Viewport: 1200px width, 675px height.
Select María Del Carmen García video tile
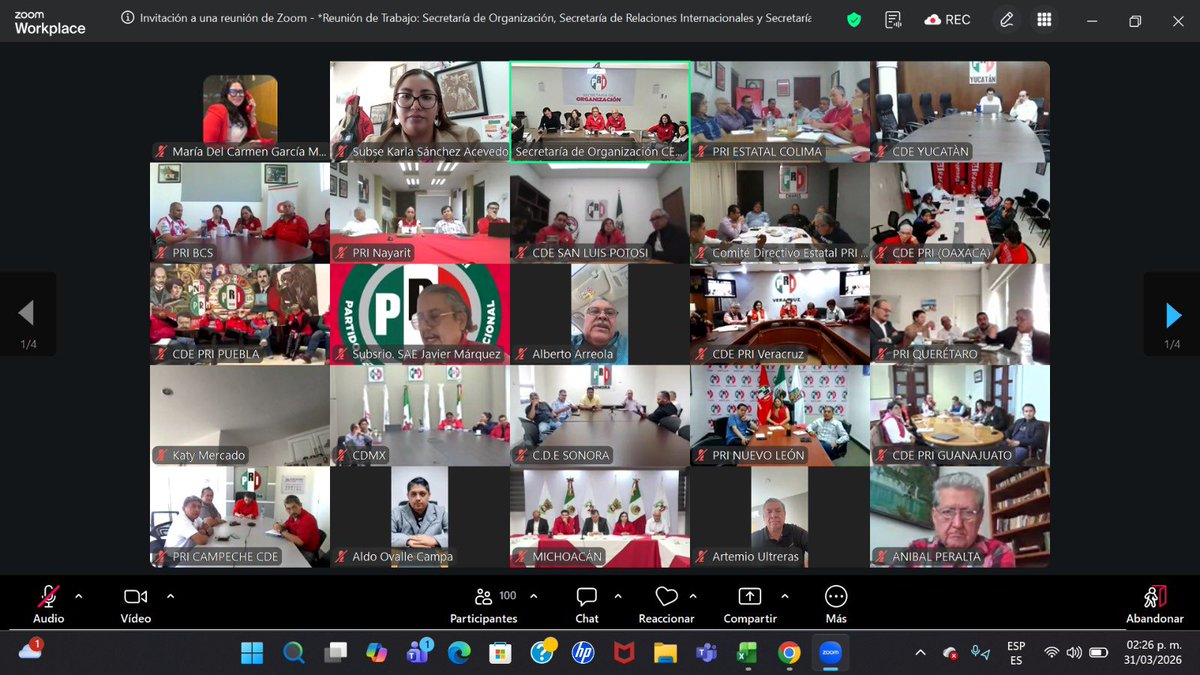pos(240,111)
